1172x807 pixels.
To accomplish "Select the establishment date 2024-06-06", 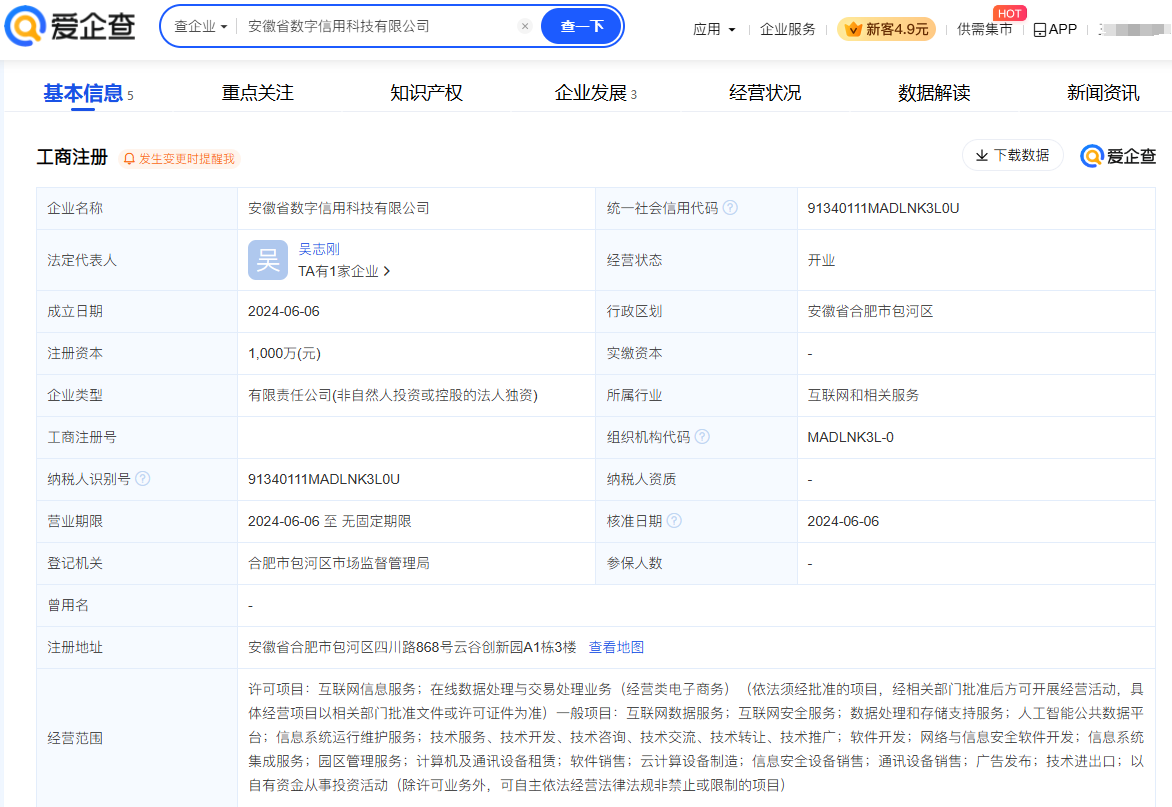I will (x=283, y=311).
